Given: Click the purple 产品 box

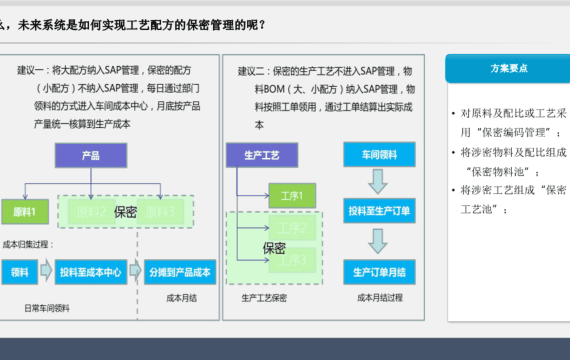Looking at the screenshot, I should click(x=91, y=155).
